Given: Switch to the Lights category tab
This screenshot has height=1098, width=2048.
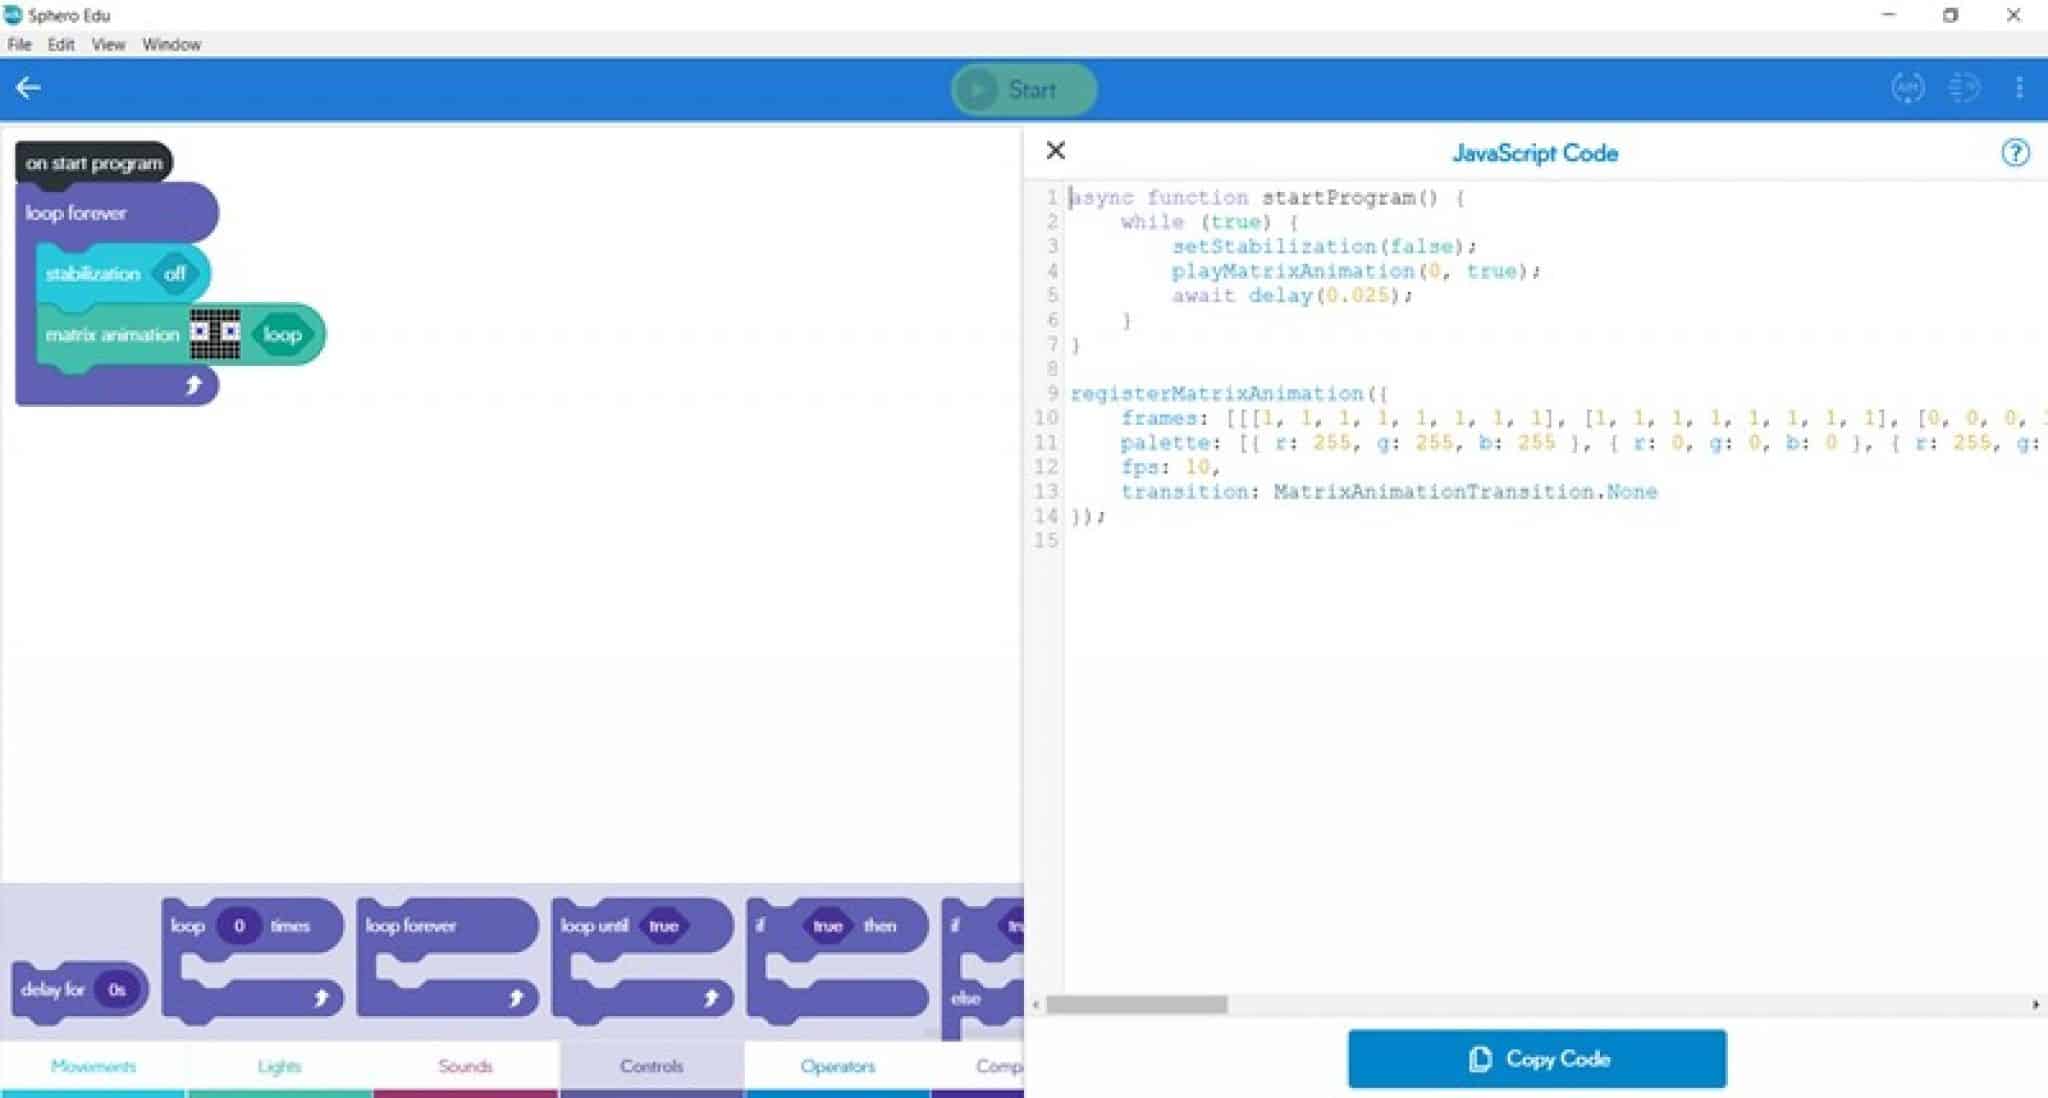Looking at the screenshot, I should tap(279, 1066).
